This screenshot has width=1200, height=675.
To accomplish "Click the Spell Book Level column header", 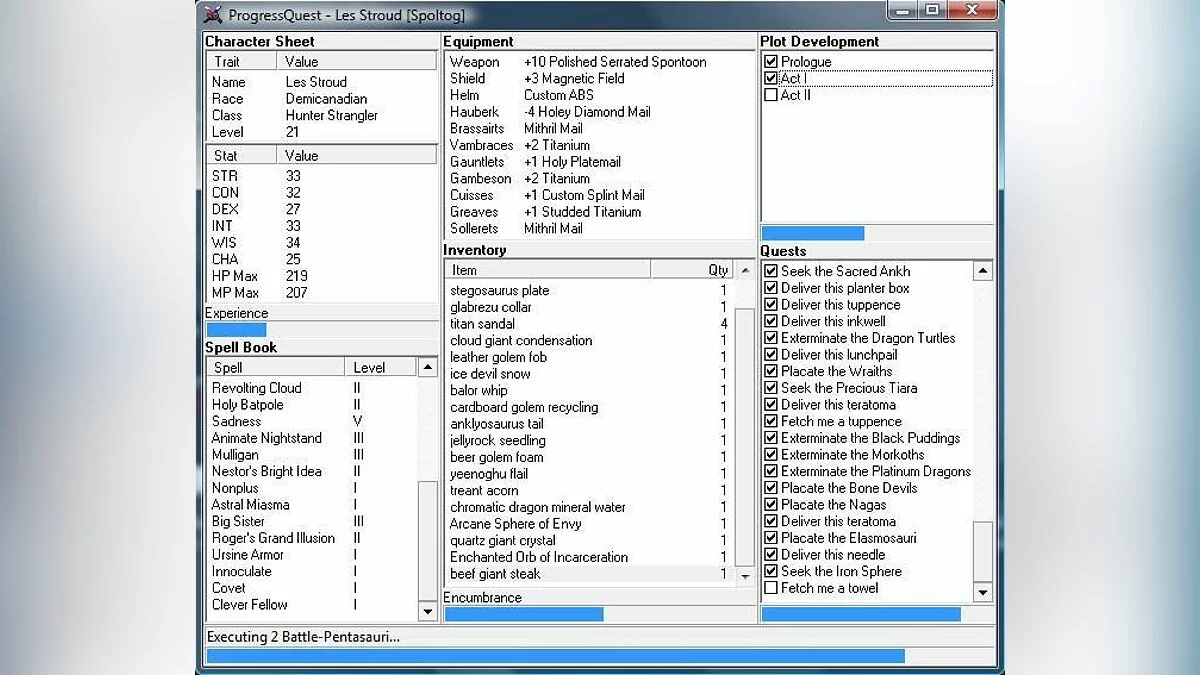I will [381, 368].
